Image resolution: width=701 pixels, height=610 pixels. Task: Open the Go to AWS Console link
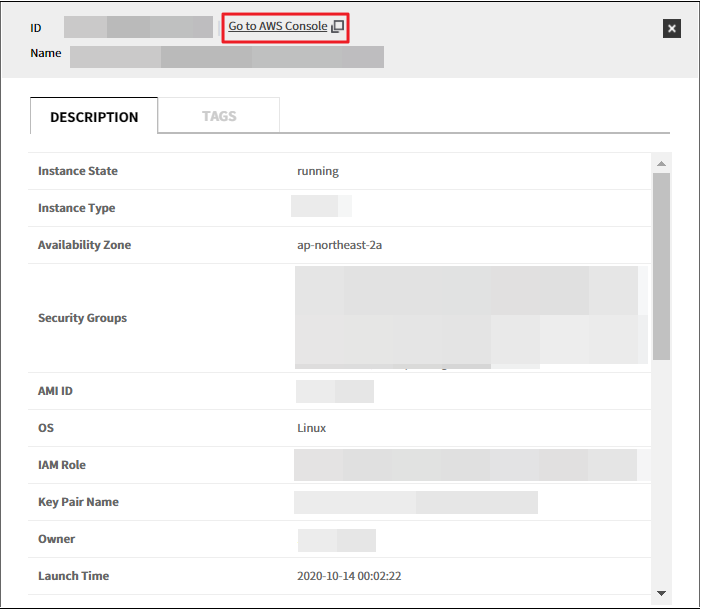[278, 26]
